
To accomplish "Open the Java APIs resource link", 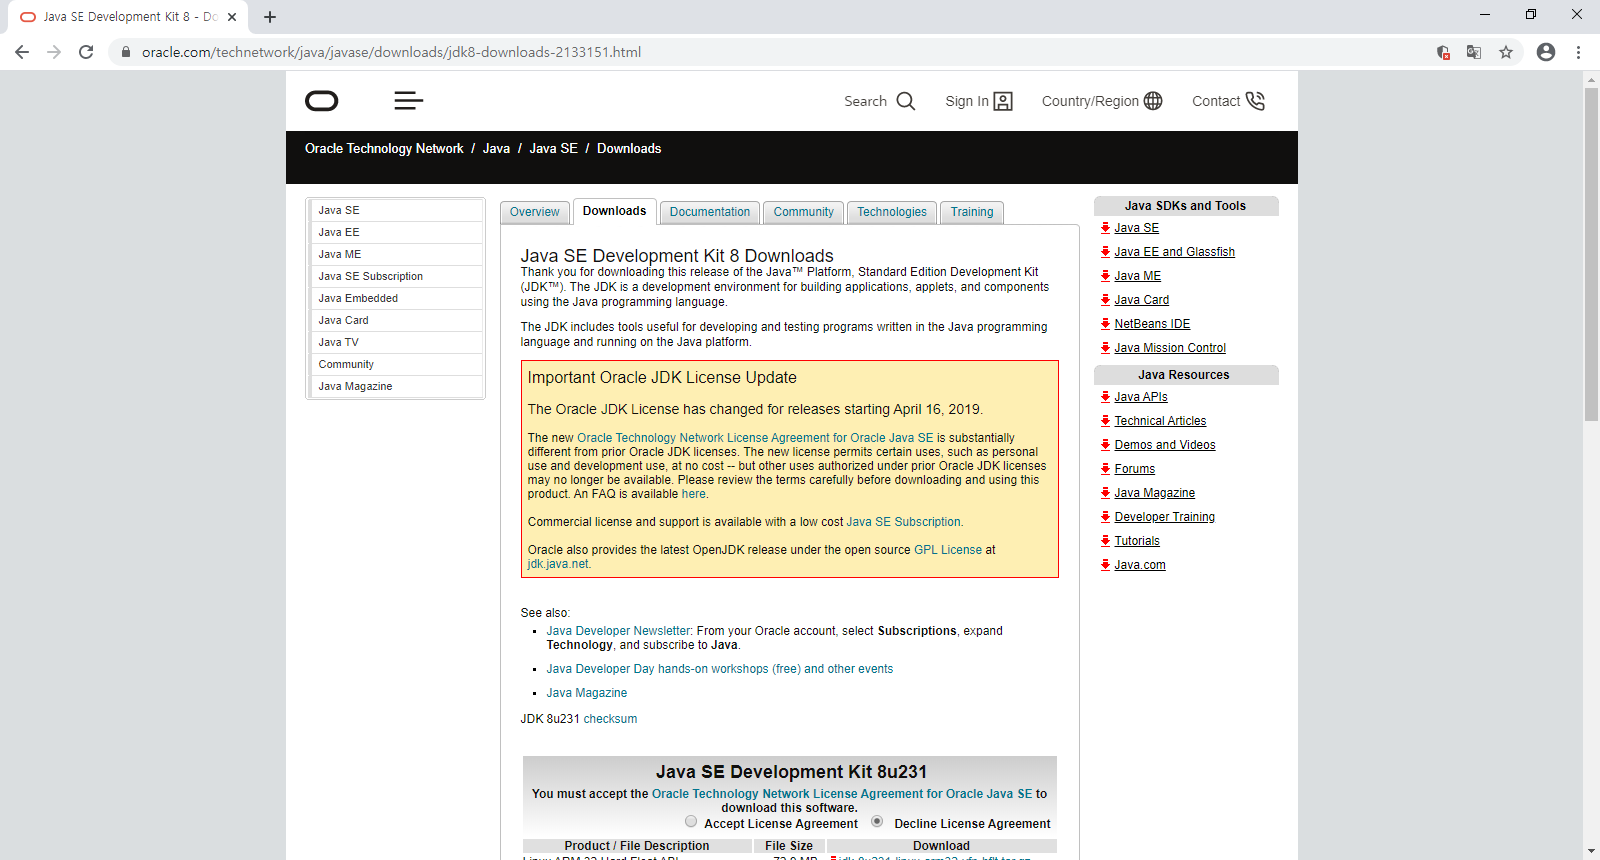I will (1141, 397).
